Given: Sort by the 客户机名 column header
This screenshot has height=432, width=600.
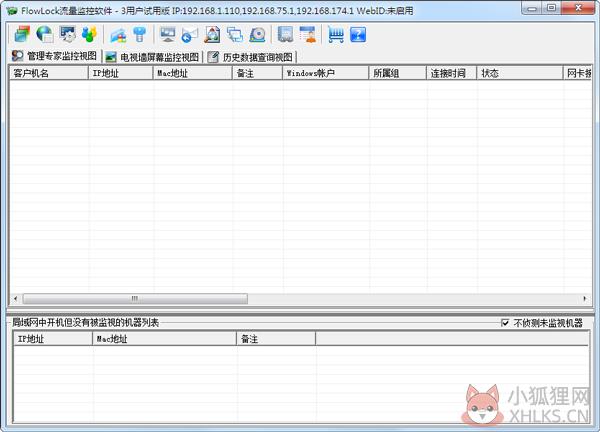Looking at the screenshot, I should click(x=49, y=73).
